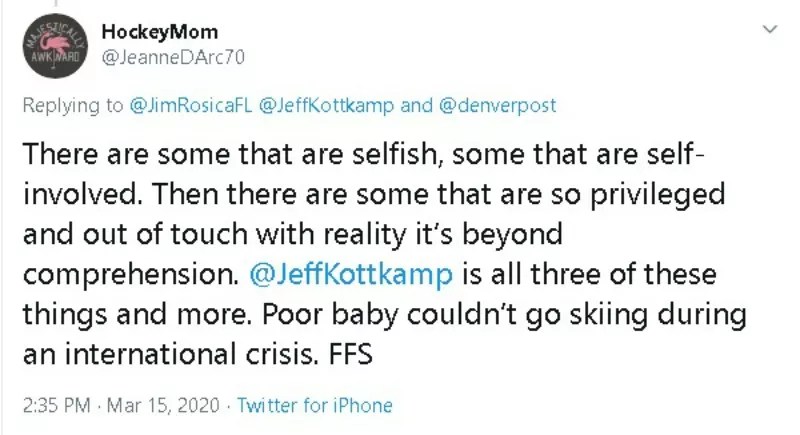Open the @JimRosicaFL profile link
Screen dimensions: 800x435
[190, 107]
